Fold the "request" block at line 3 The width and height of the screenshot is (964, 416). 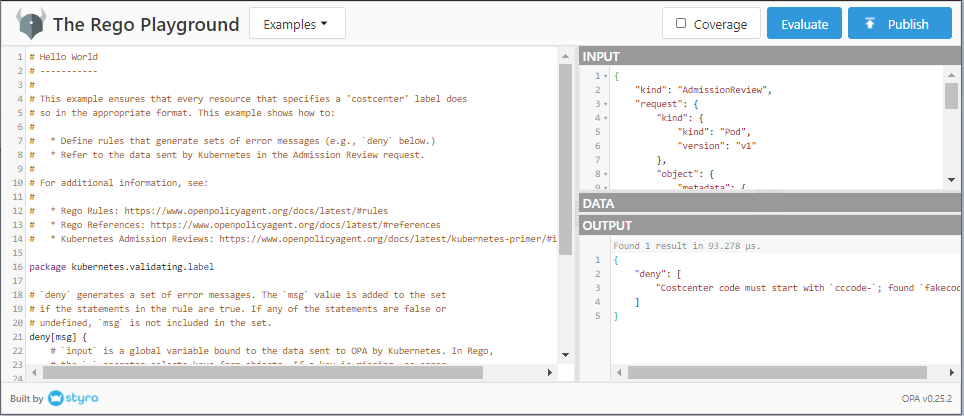point(606,104)
